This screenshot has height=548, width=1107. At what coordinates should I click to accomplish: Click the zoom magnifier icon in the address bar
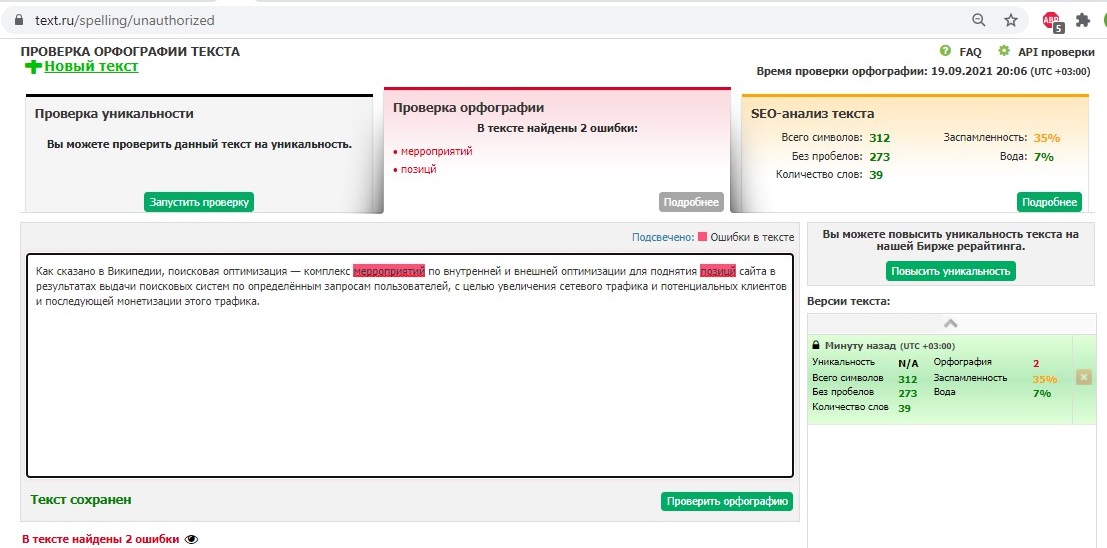point(979,20)
